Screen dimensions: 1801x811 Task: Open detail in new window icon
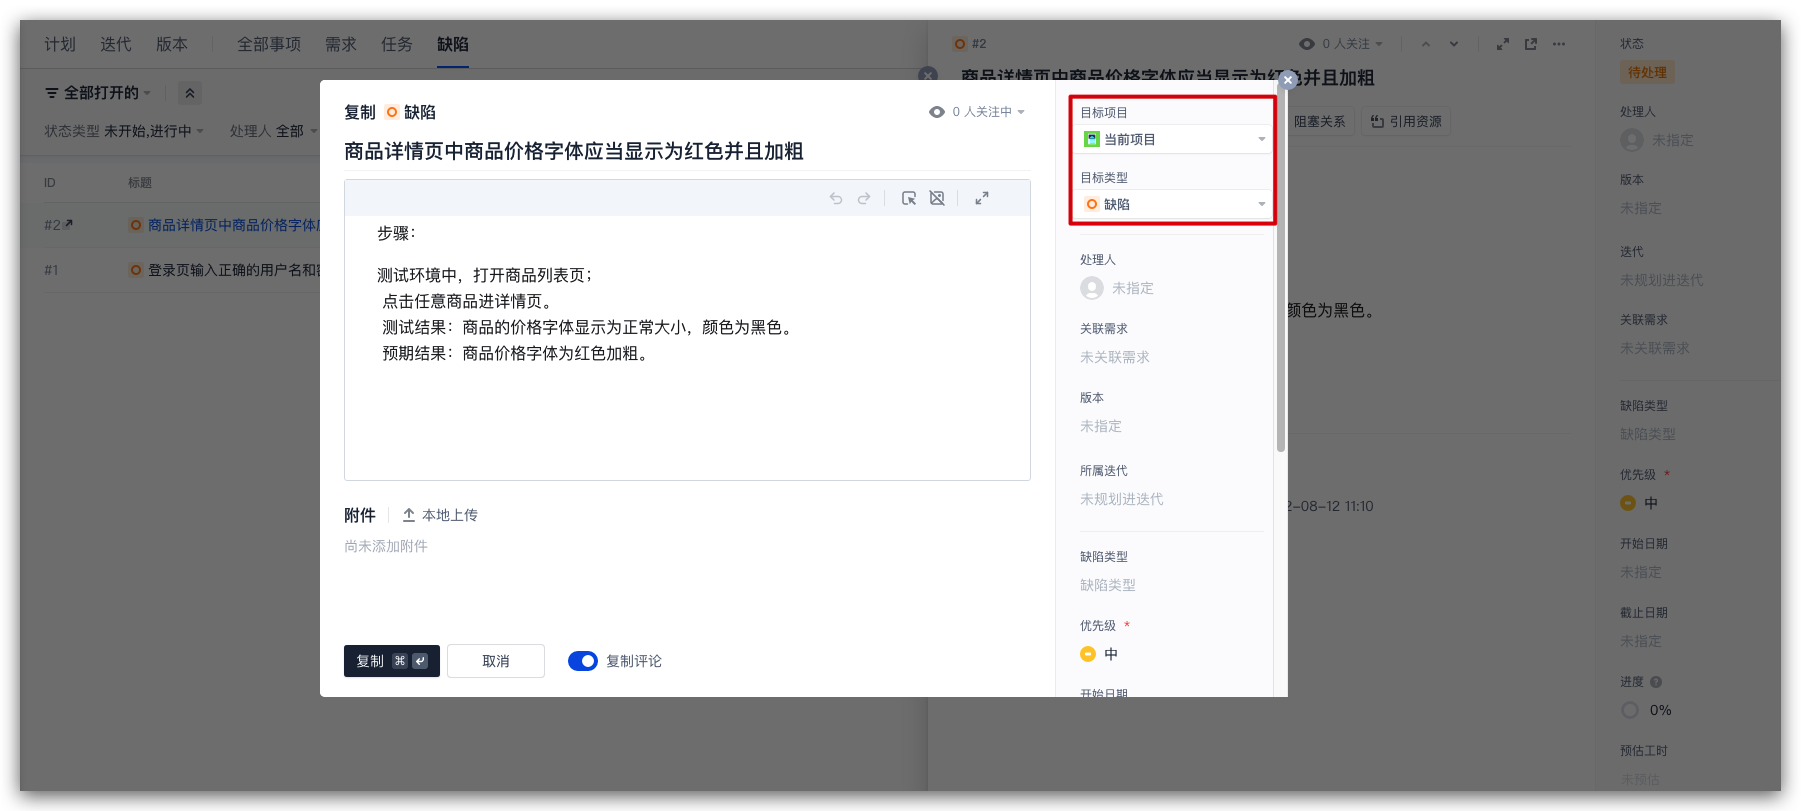pyautogui.click(x=1531, y=44)
